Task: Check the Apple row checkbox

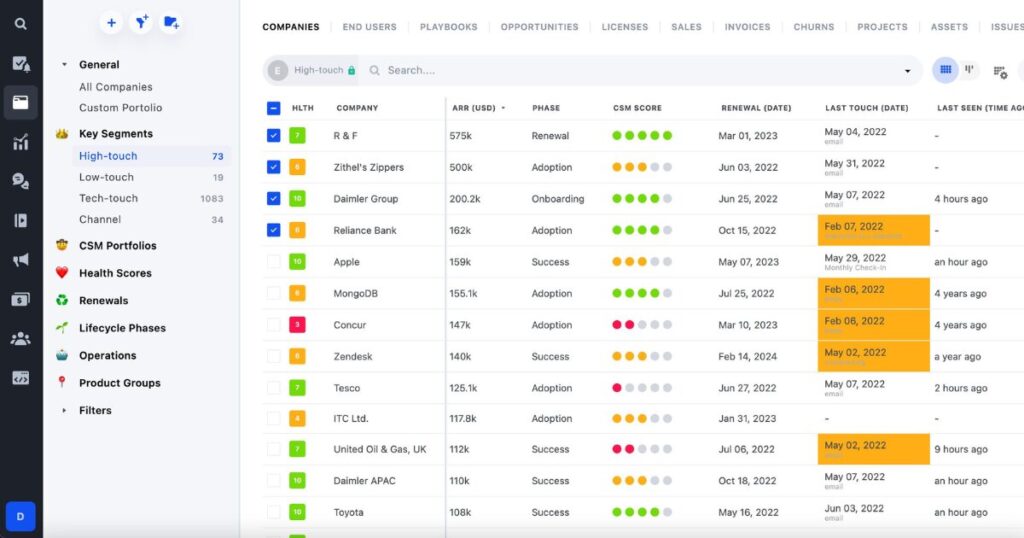Action: pyautogui.click(x=274, y=262)
